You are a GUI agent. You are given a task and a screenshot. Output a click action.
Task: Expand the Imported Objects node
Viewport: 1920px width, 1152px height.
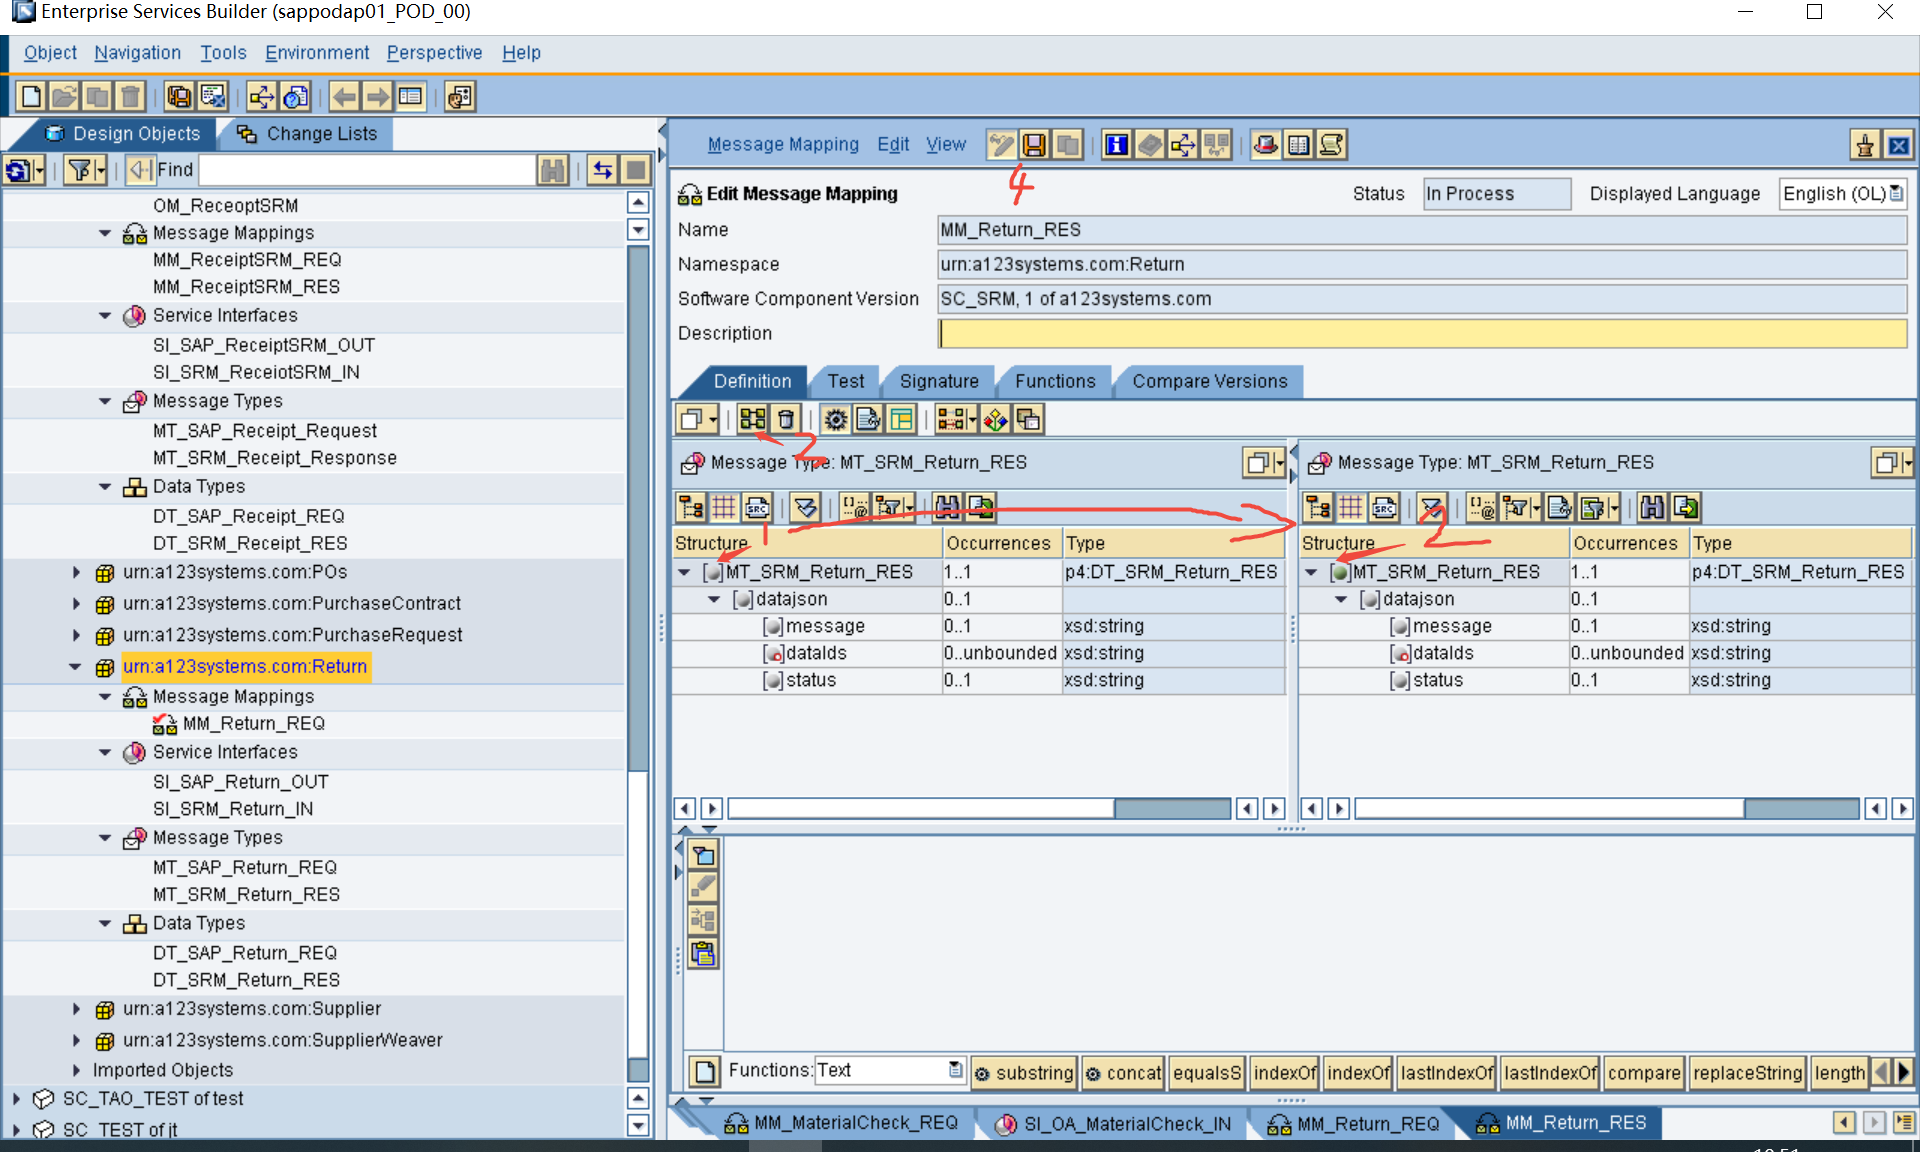(x=76, y=1070)
